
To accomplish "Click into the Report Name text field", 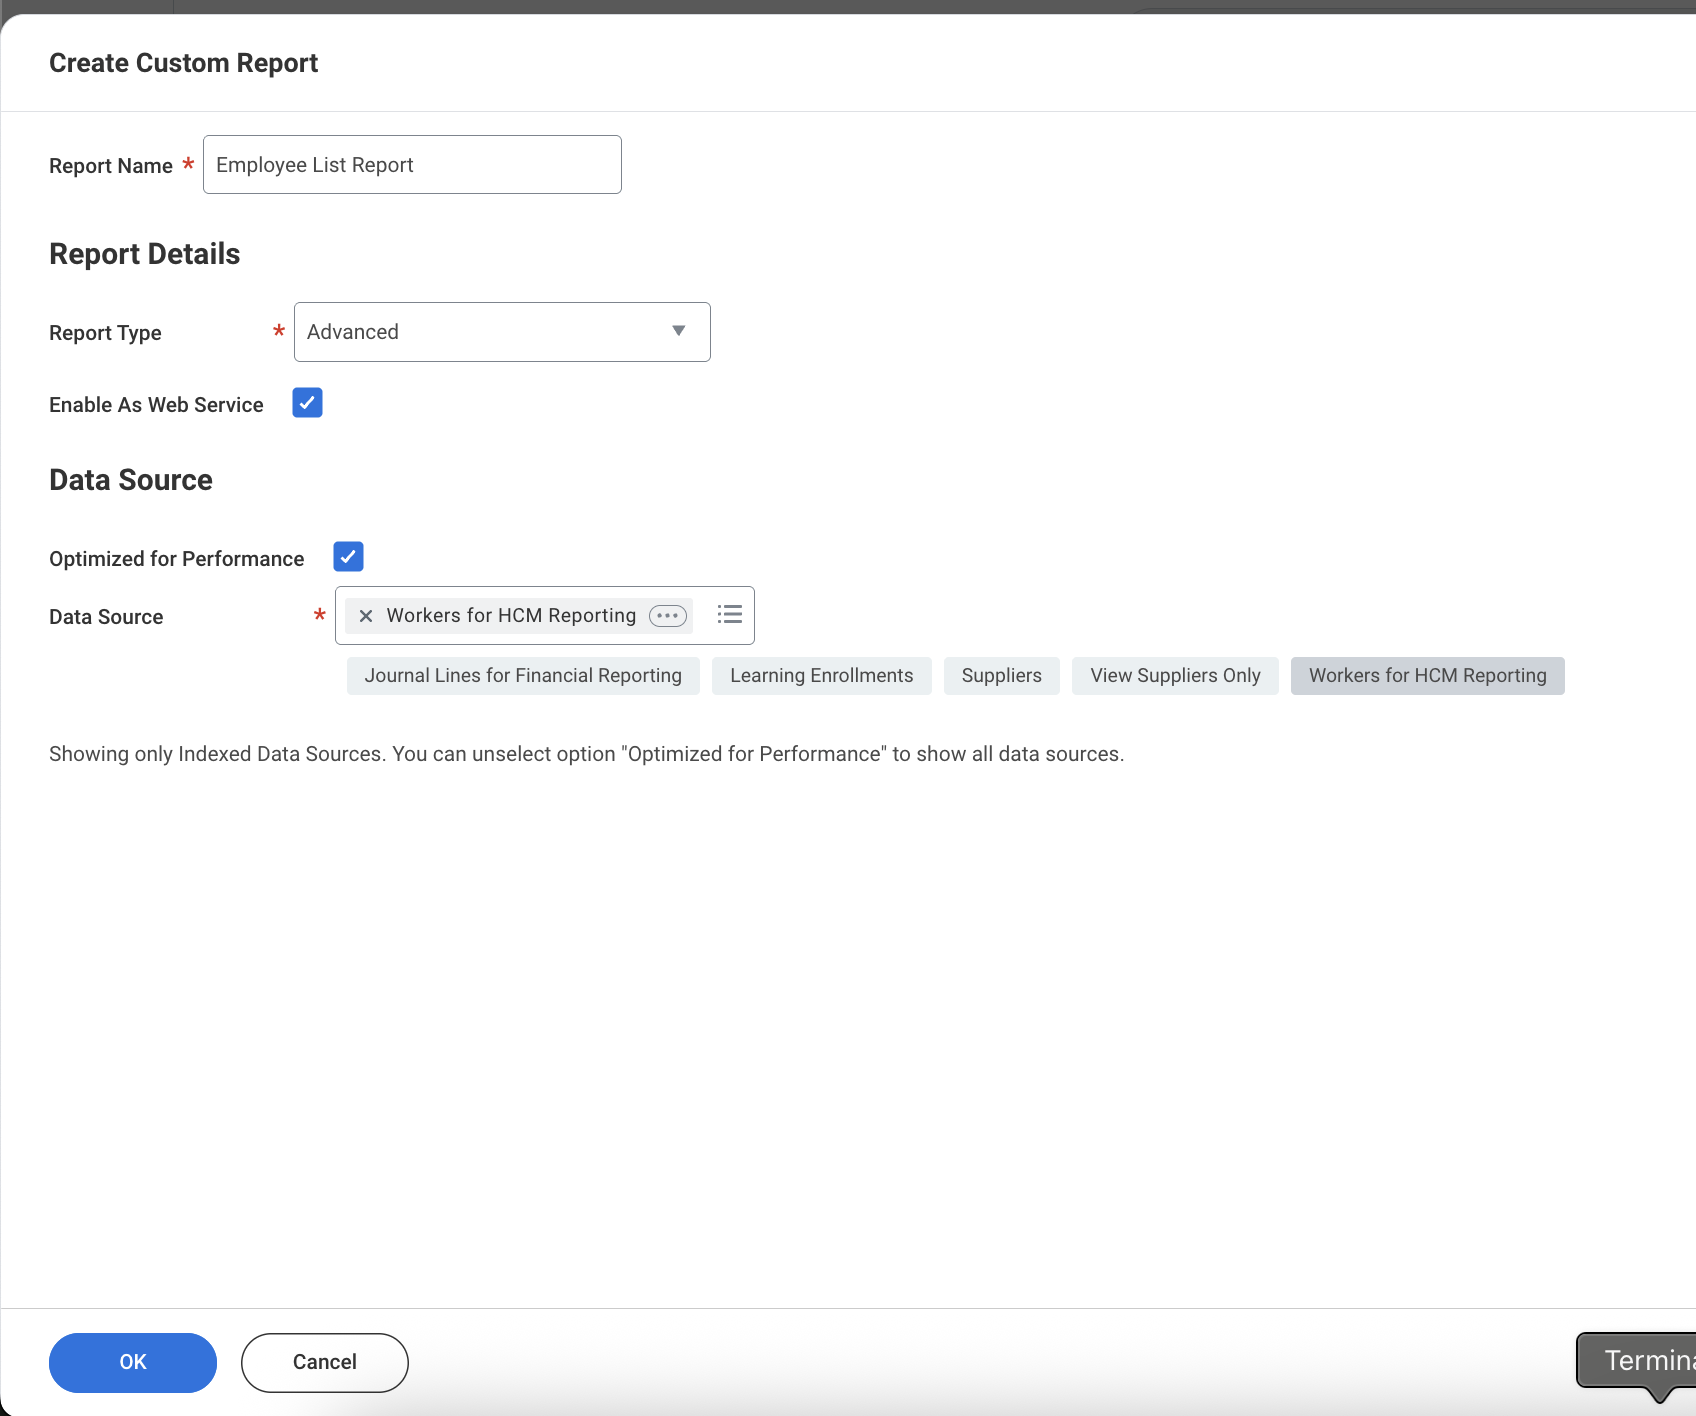I will click(x=412, y=165).
